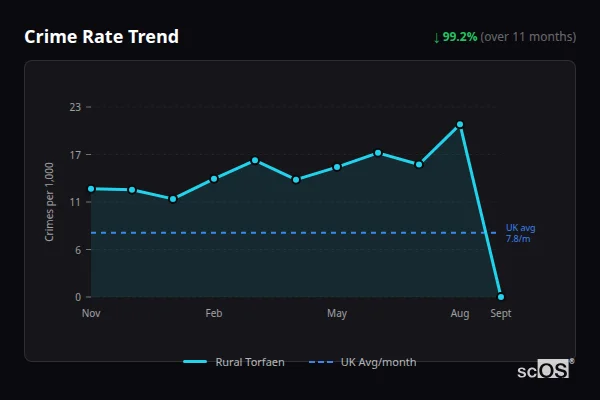Click the green 99.2% decrease value

[x=460, y=37]
